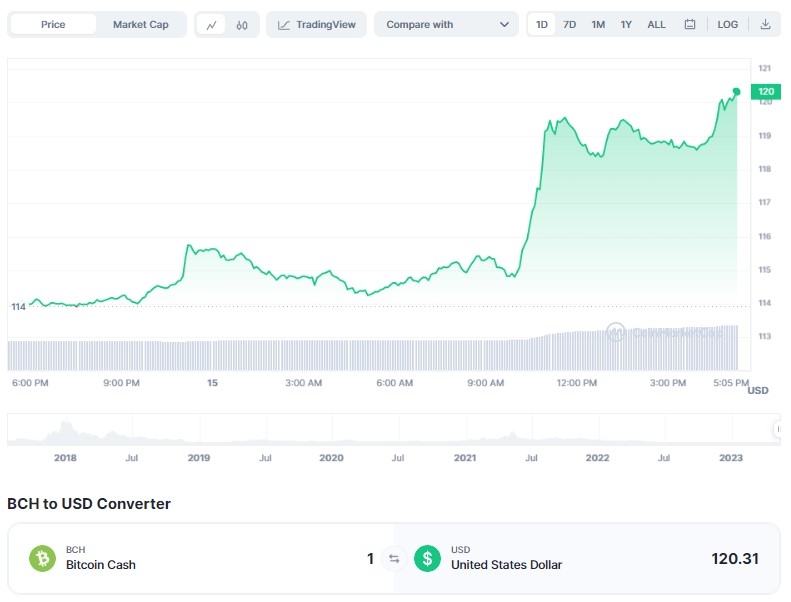This screenshot has width=791, height=602.
Task: Click the BCH to USD Converter heading
Action: click(x=89, y=504)
